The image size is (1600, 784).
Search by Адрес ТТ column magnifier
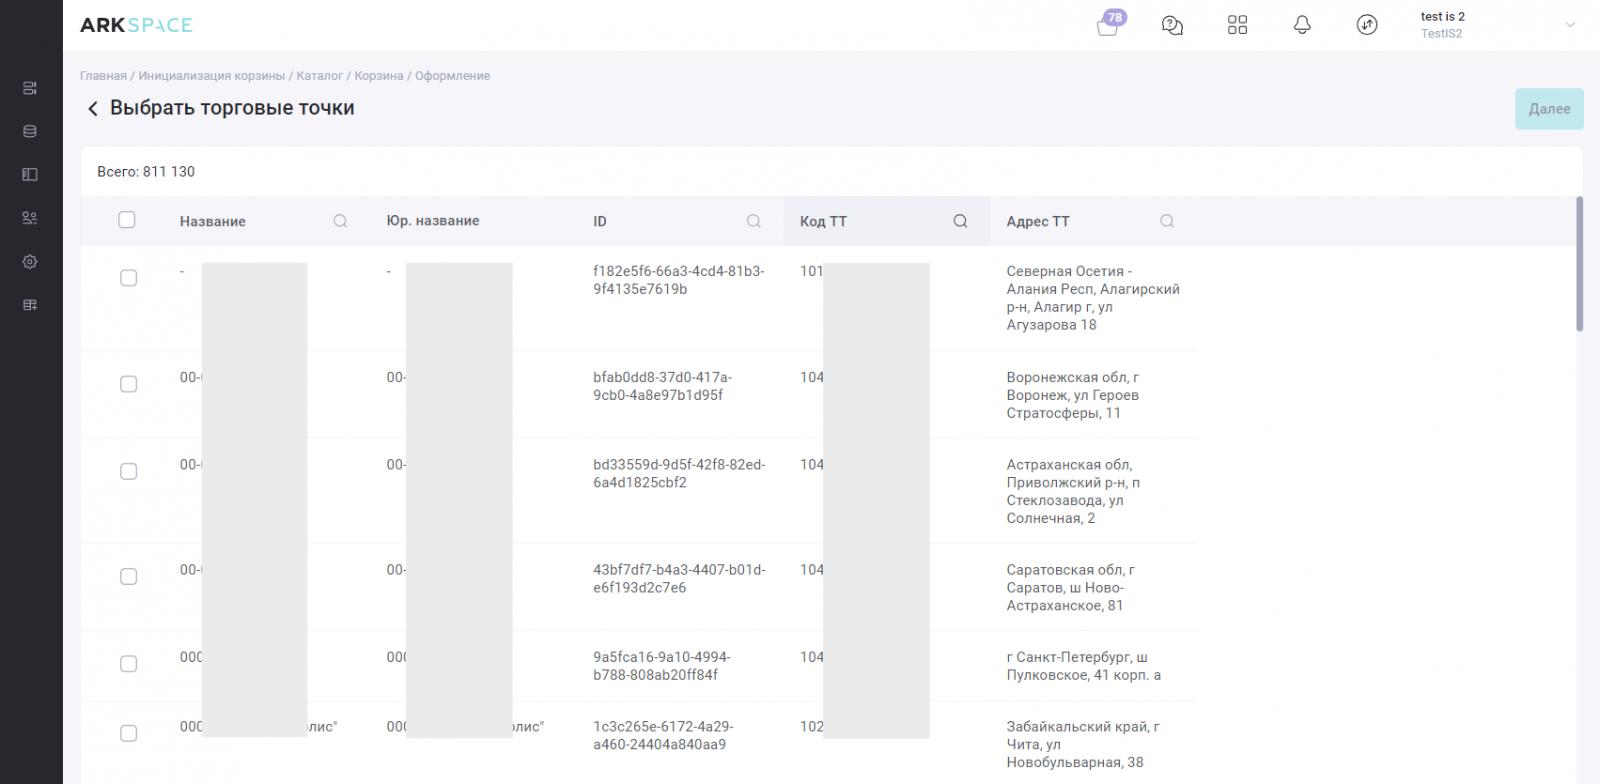[1167, 221]
